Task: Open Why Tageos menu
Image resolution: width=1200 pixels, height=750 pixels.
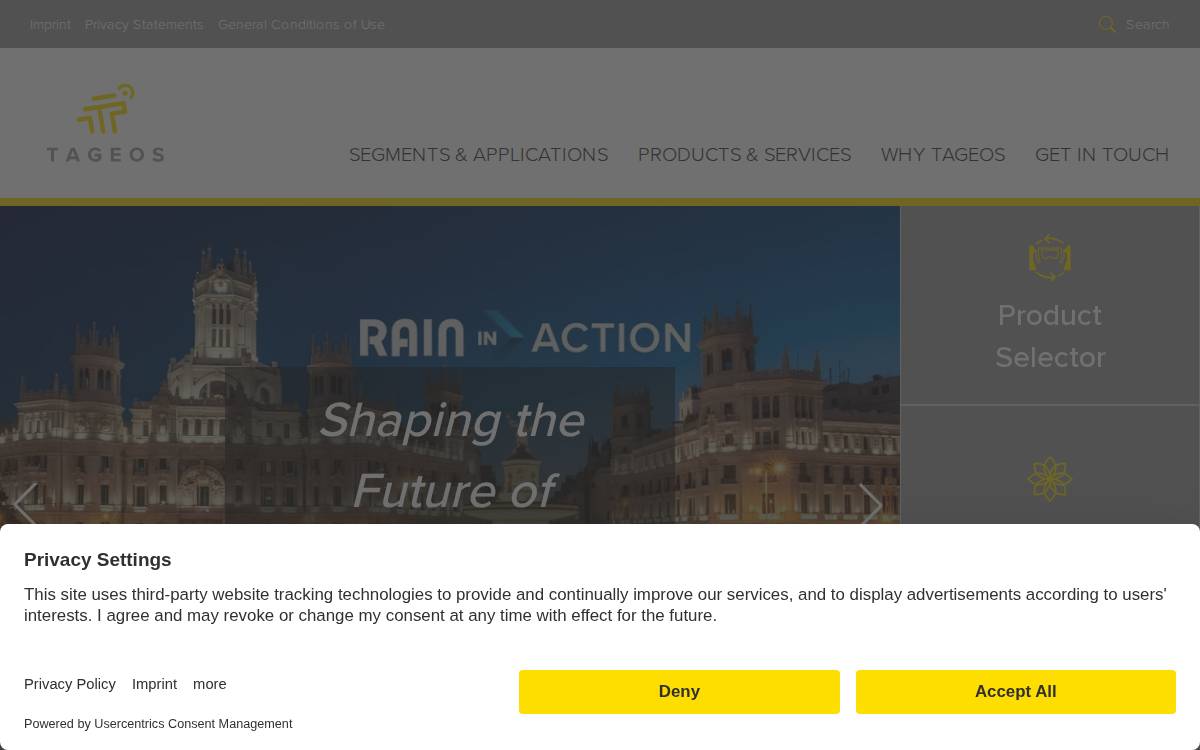Action: 943,155
